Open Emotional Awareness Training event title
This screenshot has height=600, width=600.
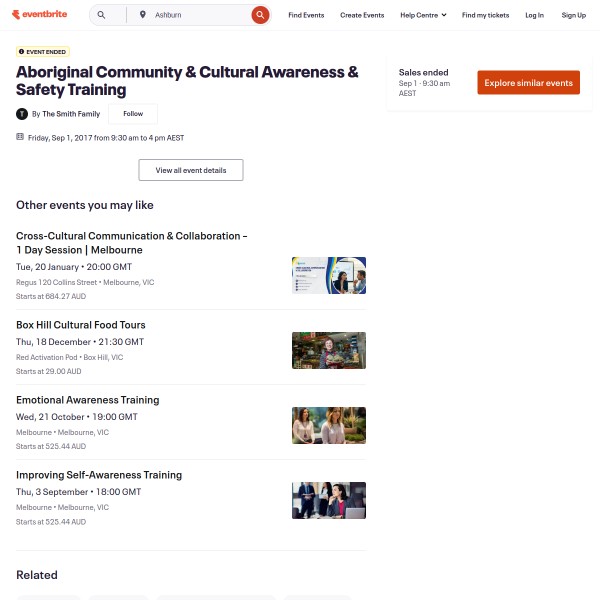[x=88, y=400]
